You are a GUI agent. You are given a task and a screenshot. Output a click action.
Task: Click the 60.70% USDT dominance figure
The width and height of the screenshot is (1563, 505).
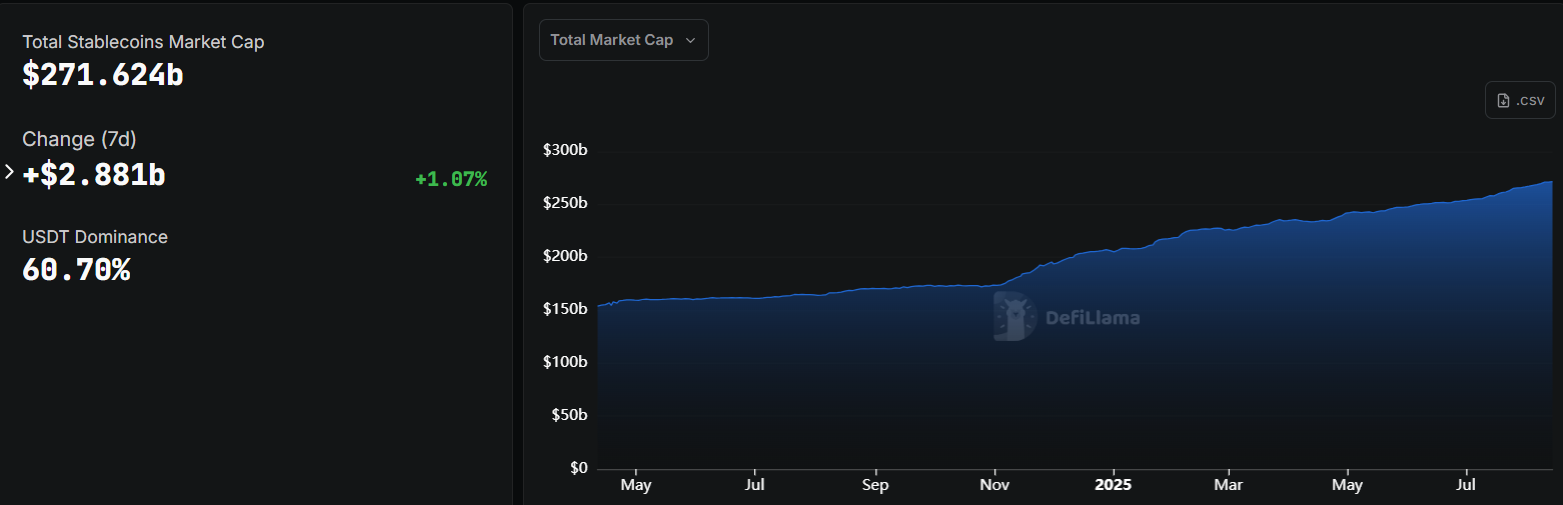coord(76,269)
